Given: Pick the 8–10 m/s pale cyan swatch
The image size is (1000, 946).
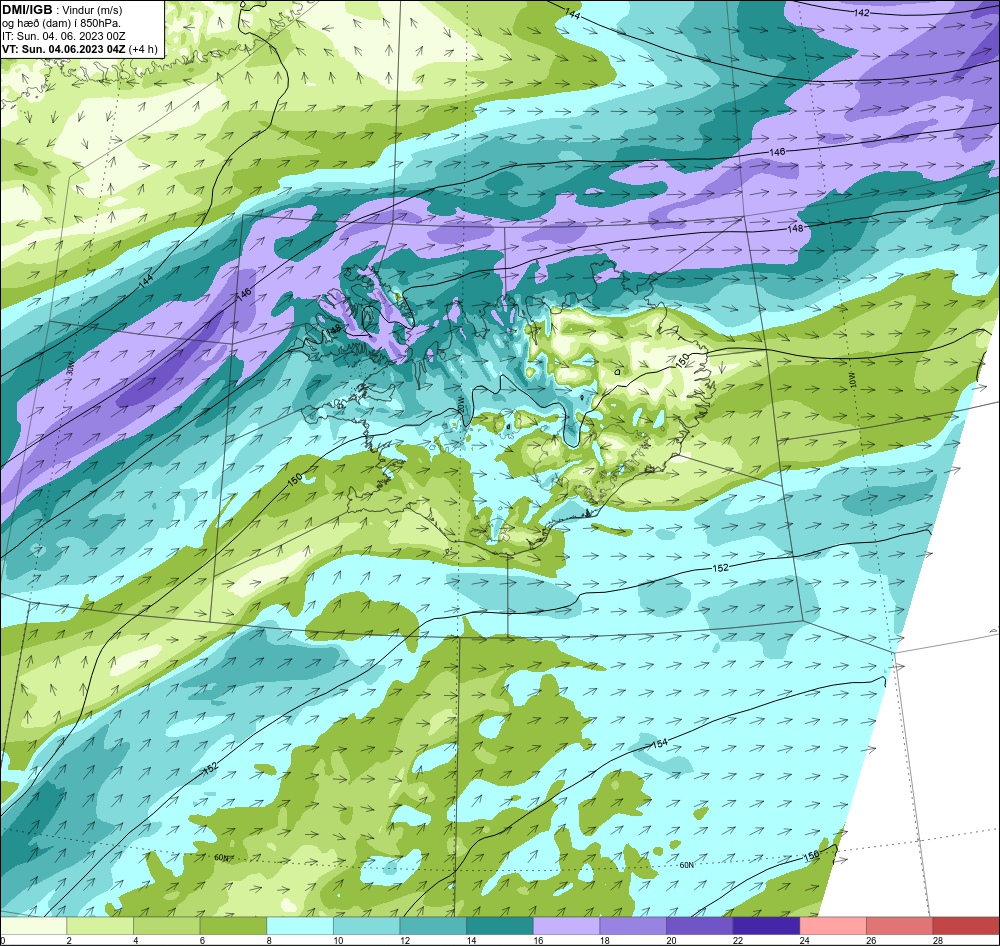Looking at the screenshot, I should (x=300, y=926).
